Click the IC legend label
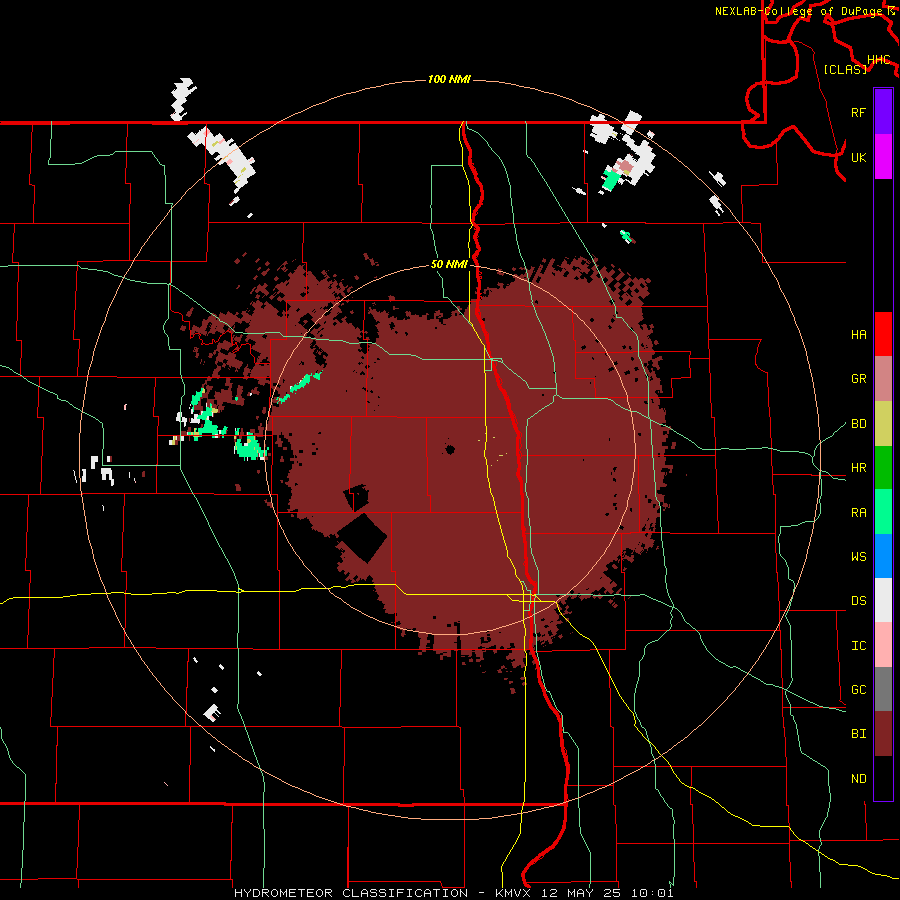This screenshot has height=900, width=900. 858,646
